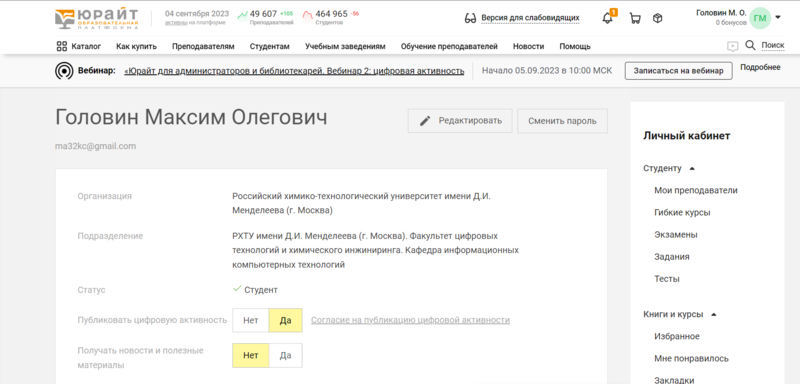This screenshot has height=384, width=800.
Task: Open Избранное in sidebar
Action: click(677, 337)
